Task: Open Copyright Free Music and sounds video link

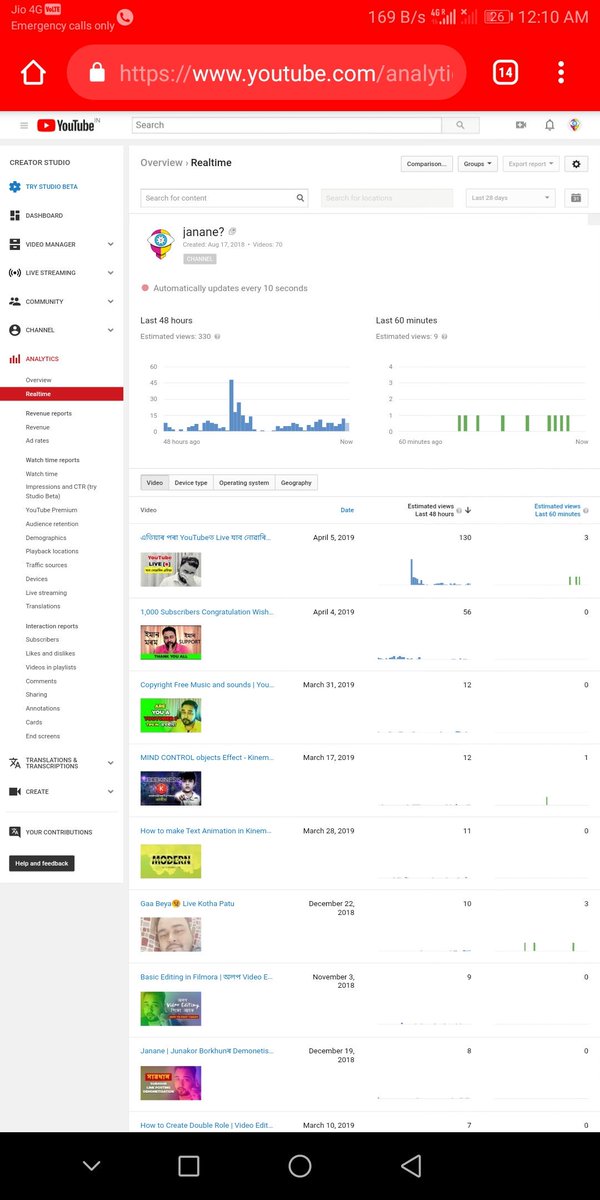Action: [x=207, y=685]
